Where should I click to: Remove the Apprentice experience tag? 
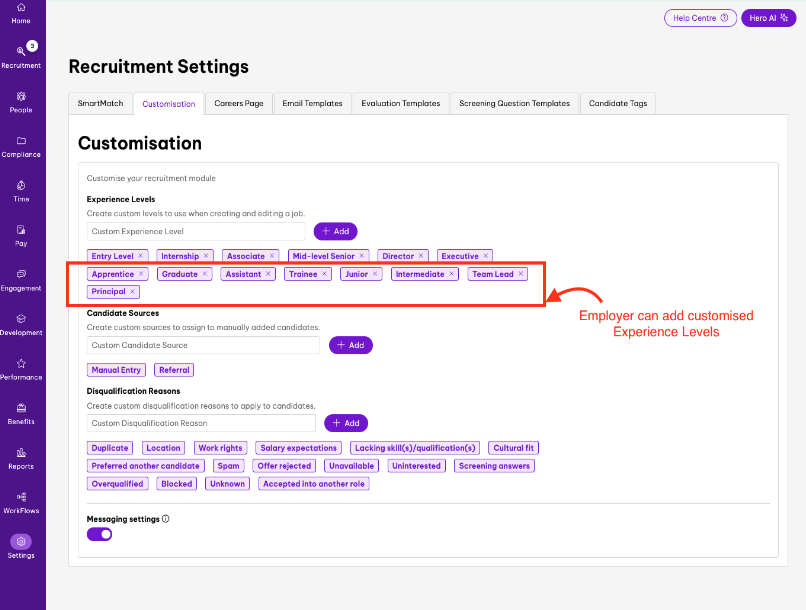click(x=141, y=274)
